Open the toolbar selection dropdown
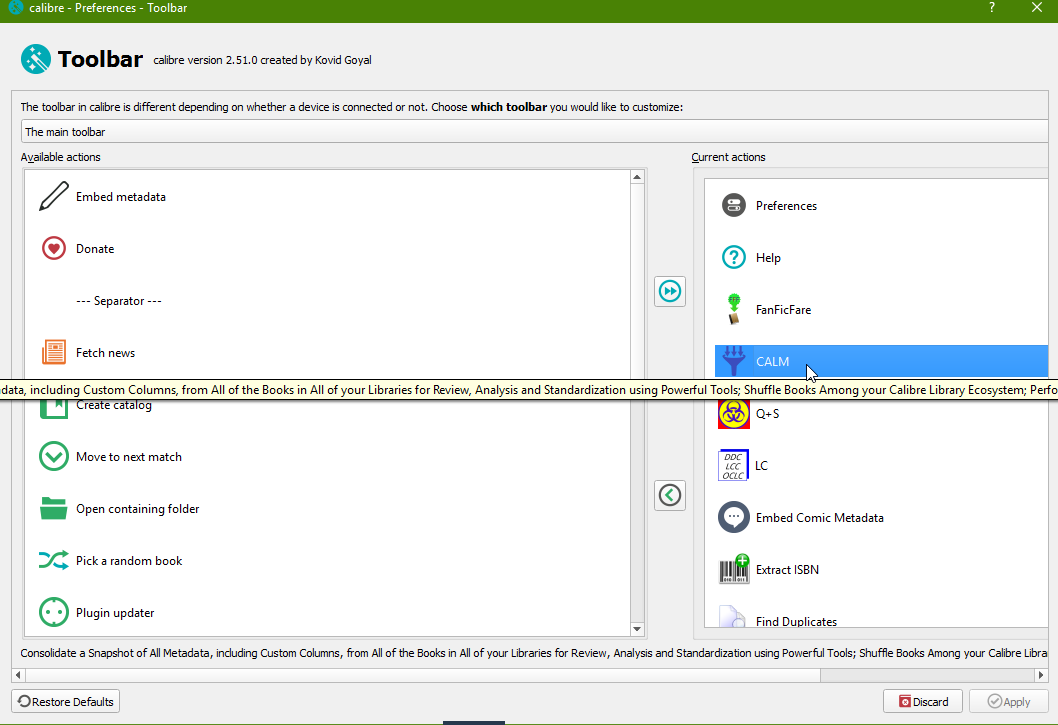 (x=534, y=132)
